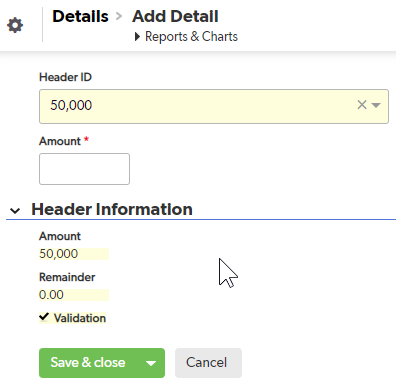Open the Save & close options arrow
This screenshot has height=389, width=396.
pyautogui.click(x=151, y=363)
